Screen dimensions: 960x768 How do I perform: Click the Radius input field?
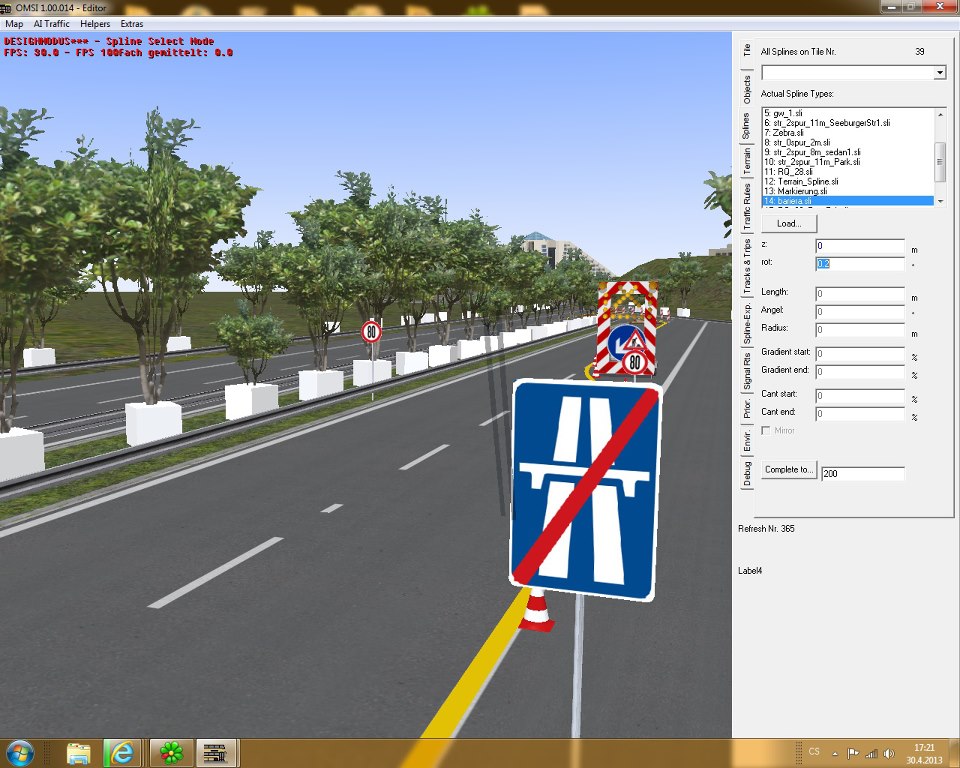coord(860,332)
